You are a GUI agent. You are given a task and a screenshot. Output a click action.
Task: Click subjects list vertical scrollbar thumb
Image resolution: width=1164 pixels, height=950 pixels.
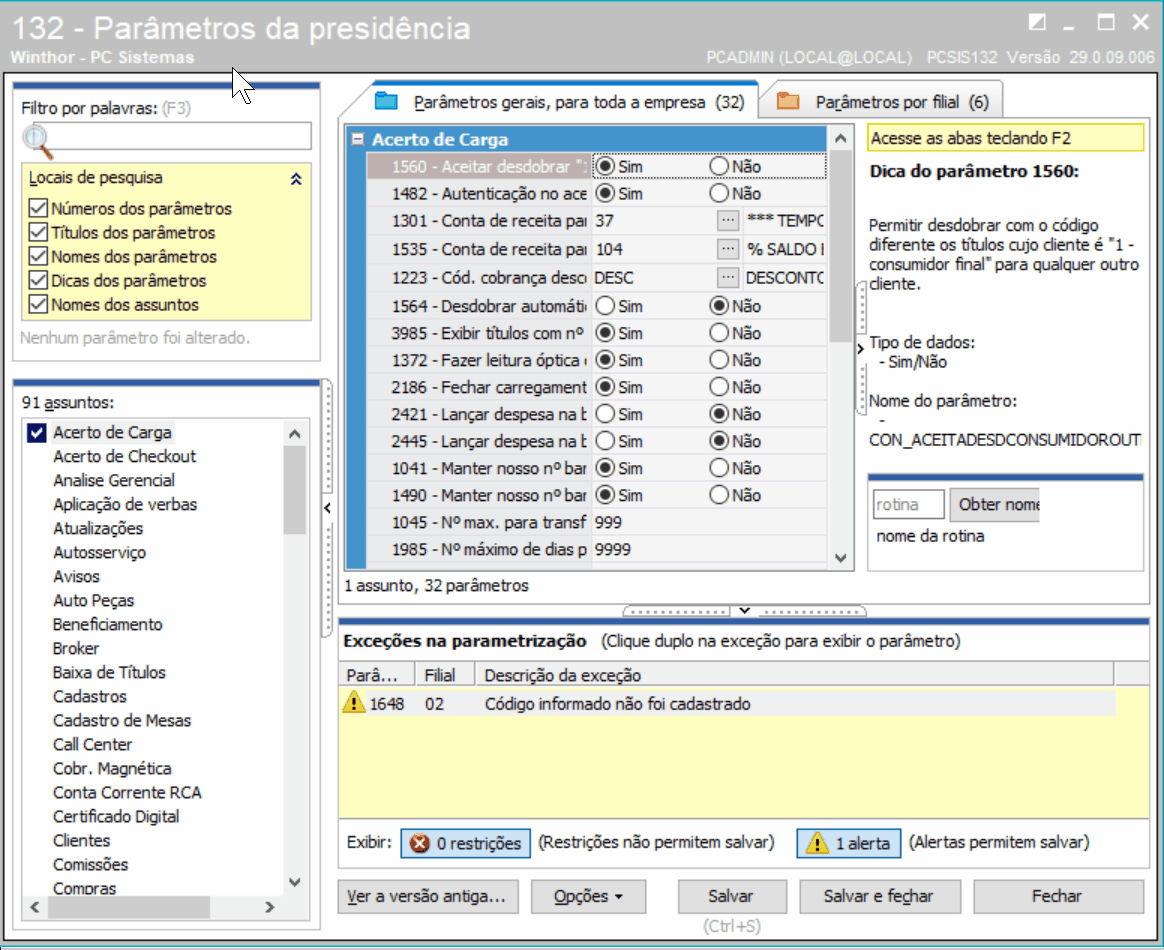pyautogui.click(x=294, y=491)
